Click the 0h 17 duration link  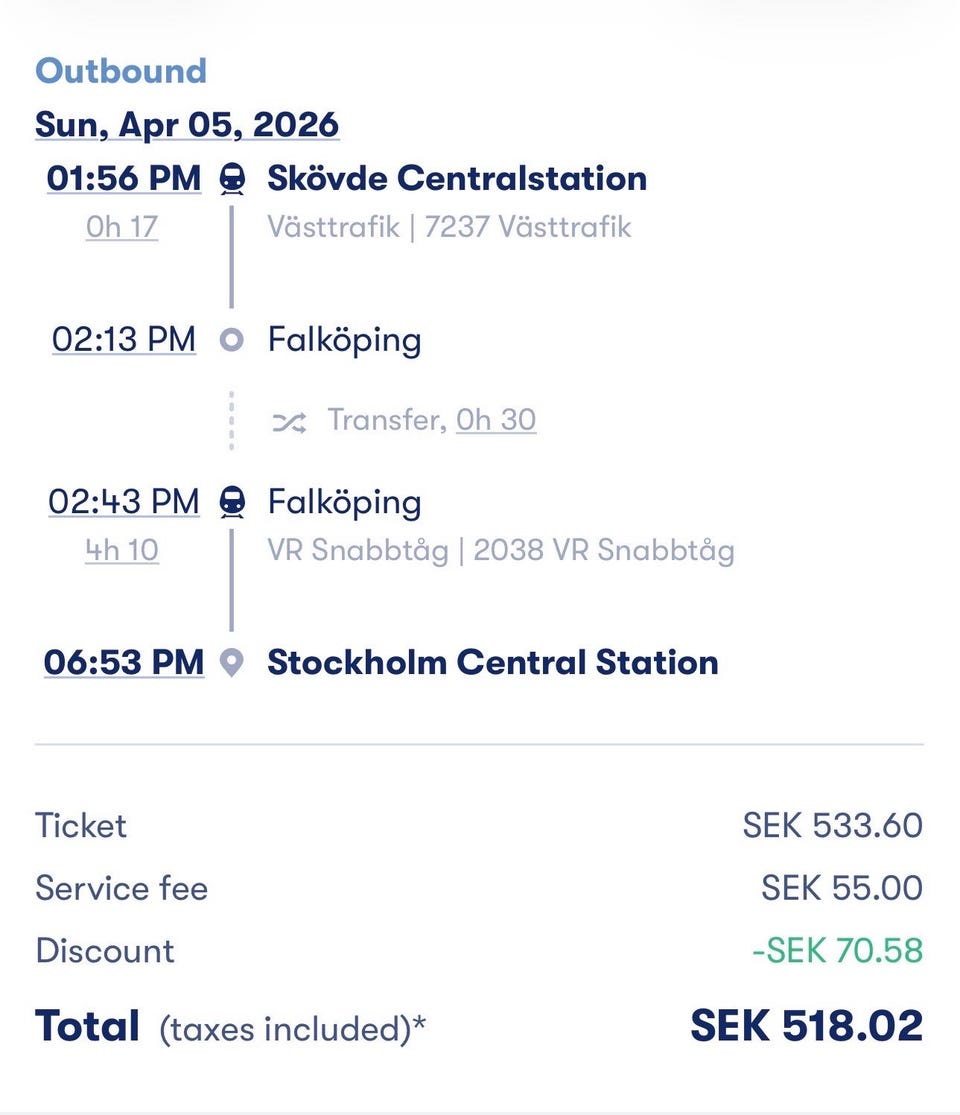click(122, 227)
